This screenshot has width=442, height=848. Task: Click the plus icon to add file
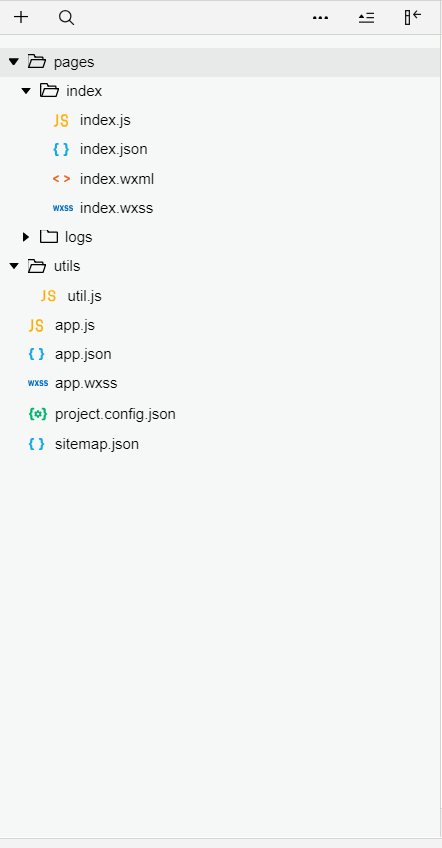[x=21, y=17]
